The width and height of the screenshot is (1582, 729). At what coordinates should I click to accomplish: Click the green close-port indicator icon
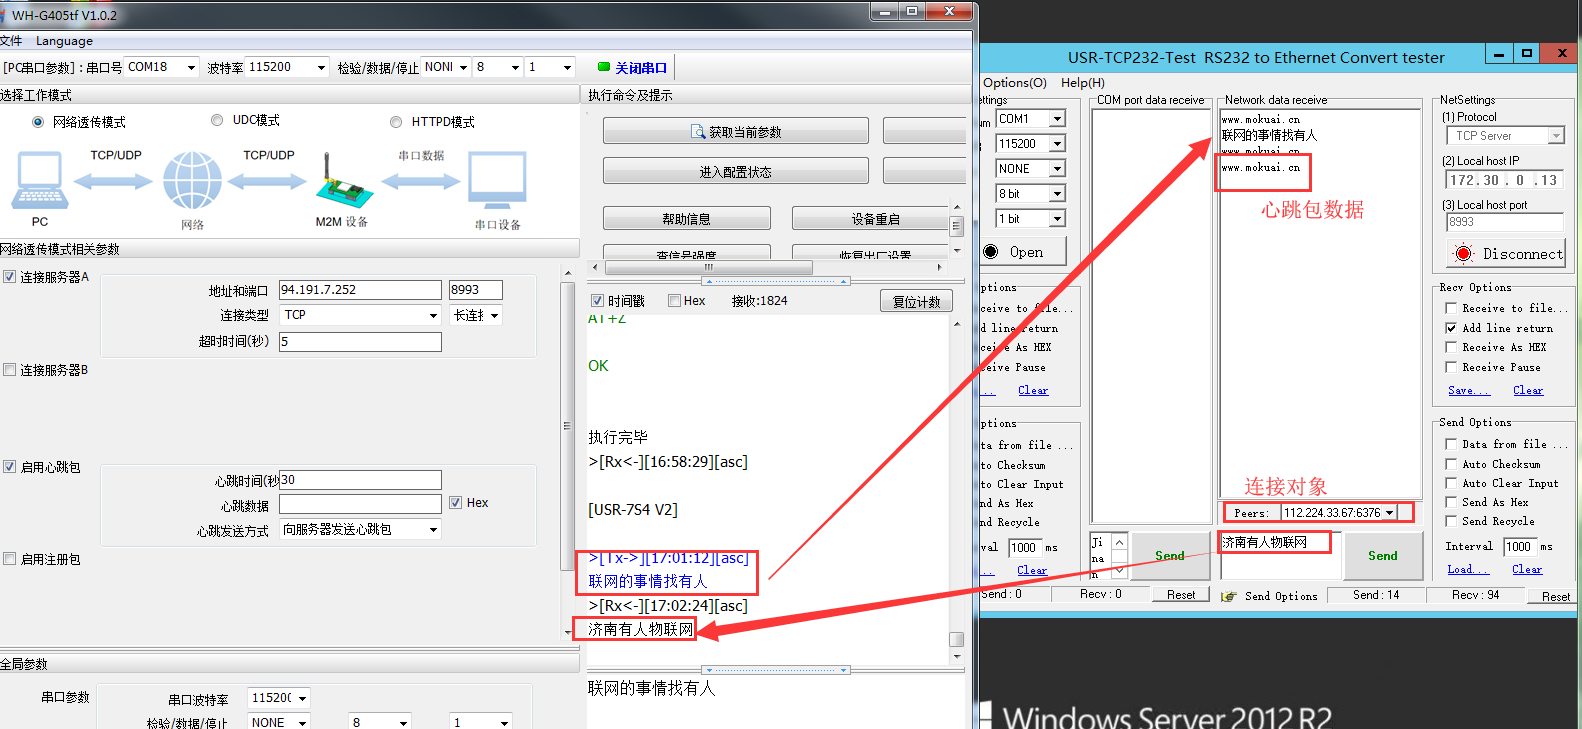604,67
